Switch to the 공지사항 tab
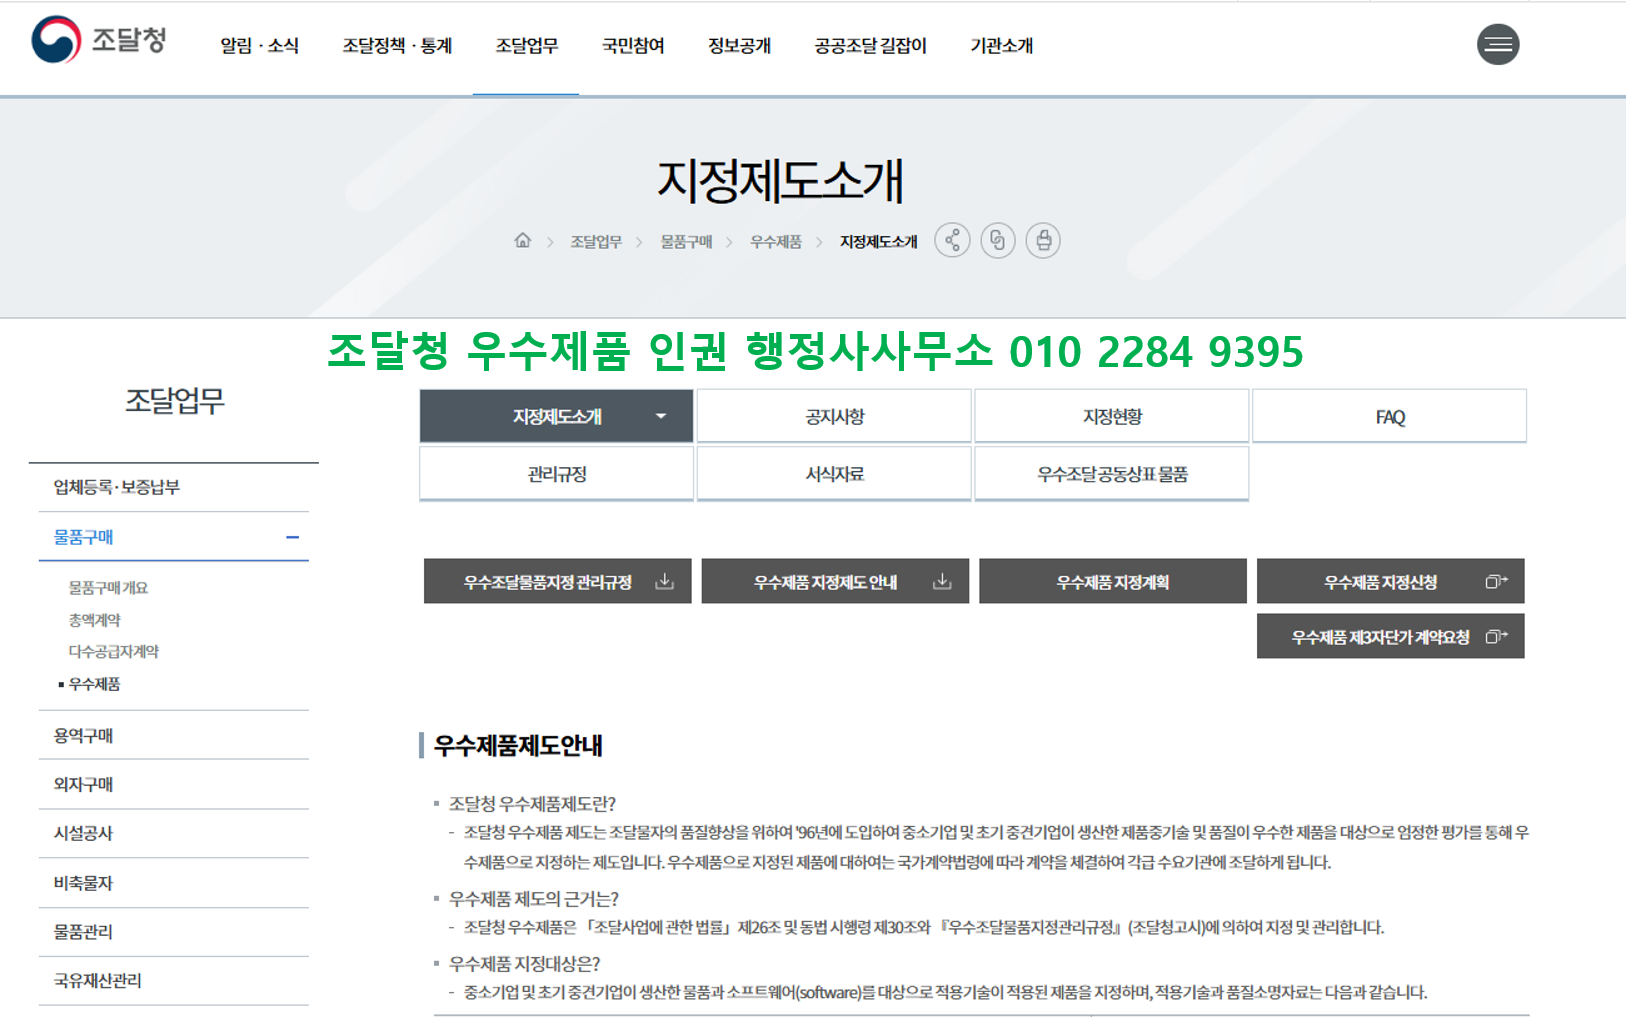Image resolution: width=1626 pixels, height=1017 pixels. (x=834, y=416)
